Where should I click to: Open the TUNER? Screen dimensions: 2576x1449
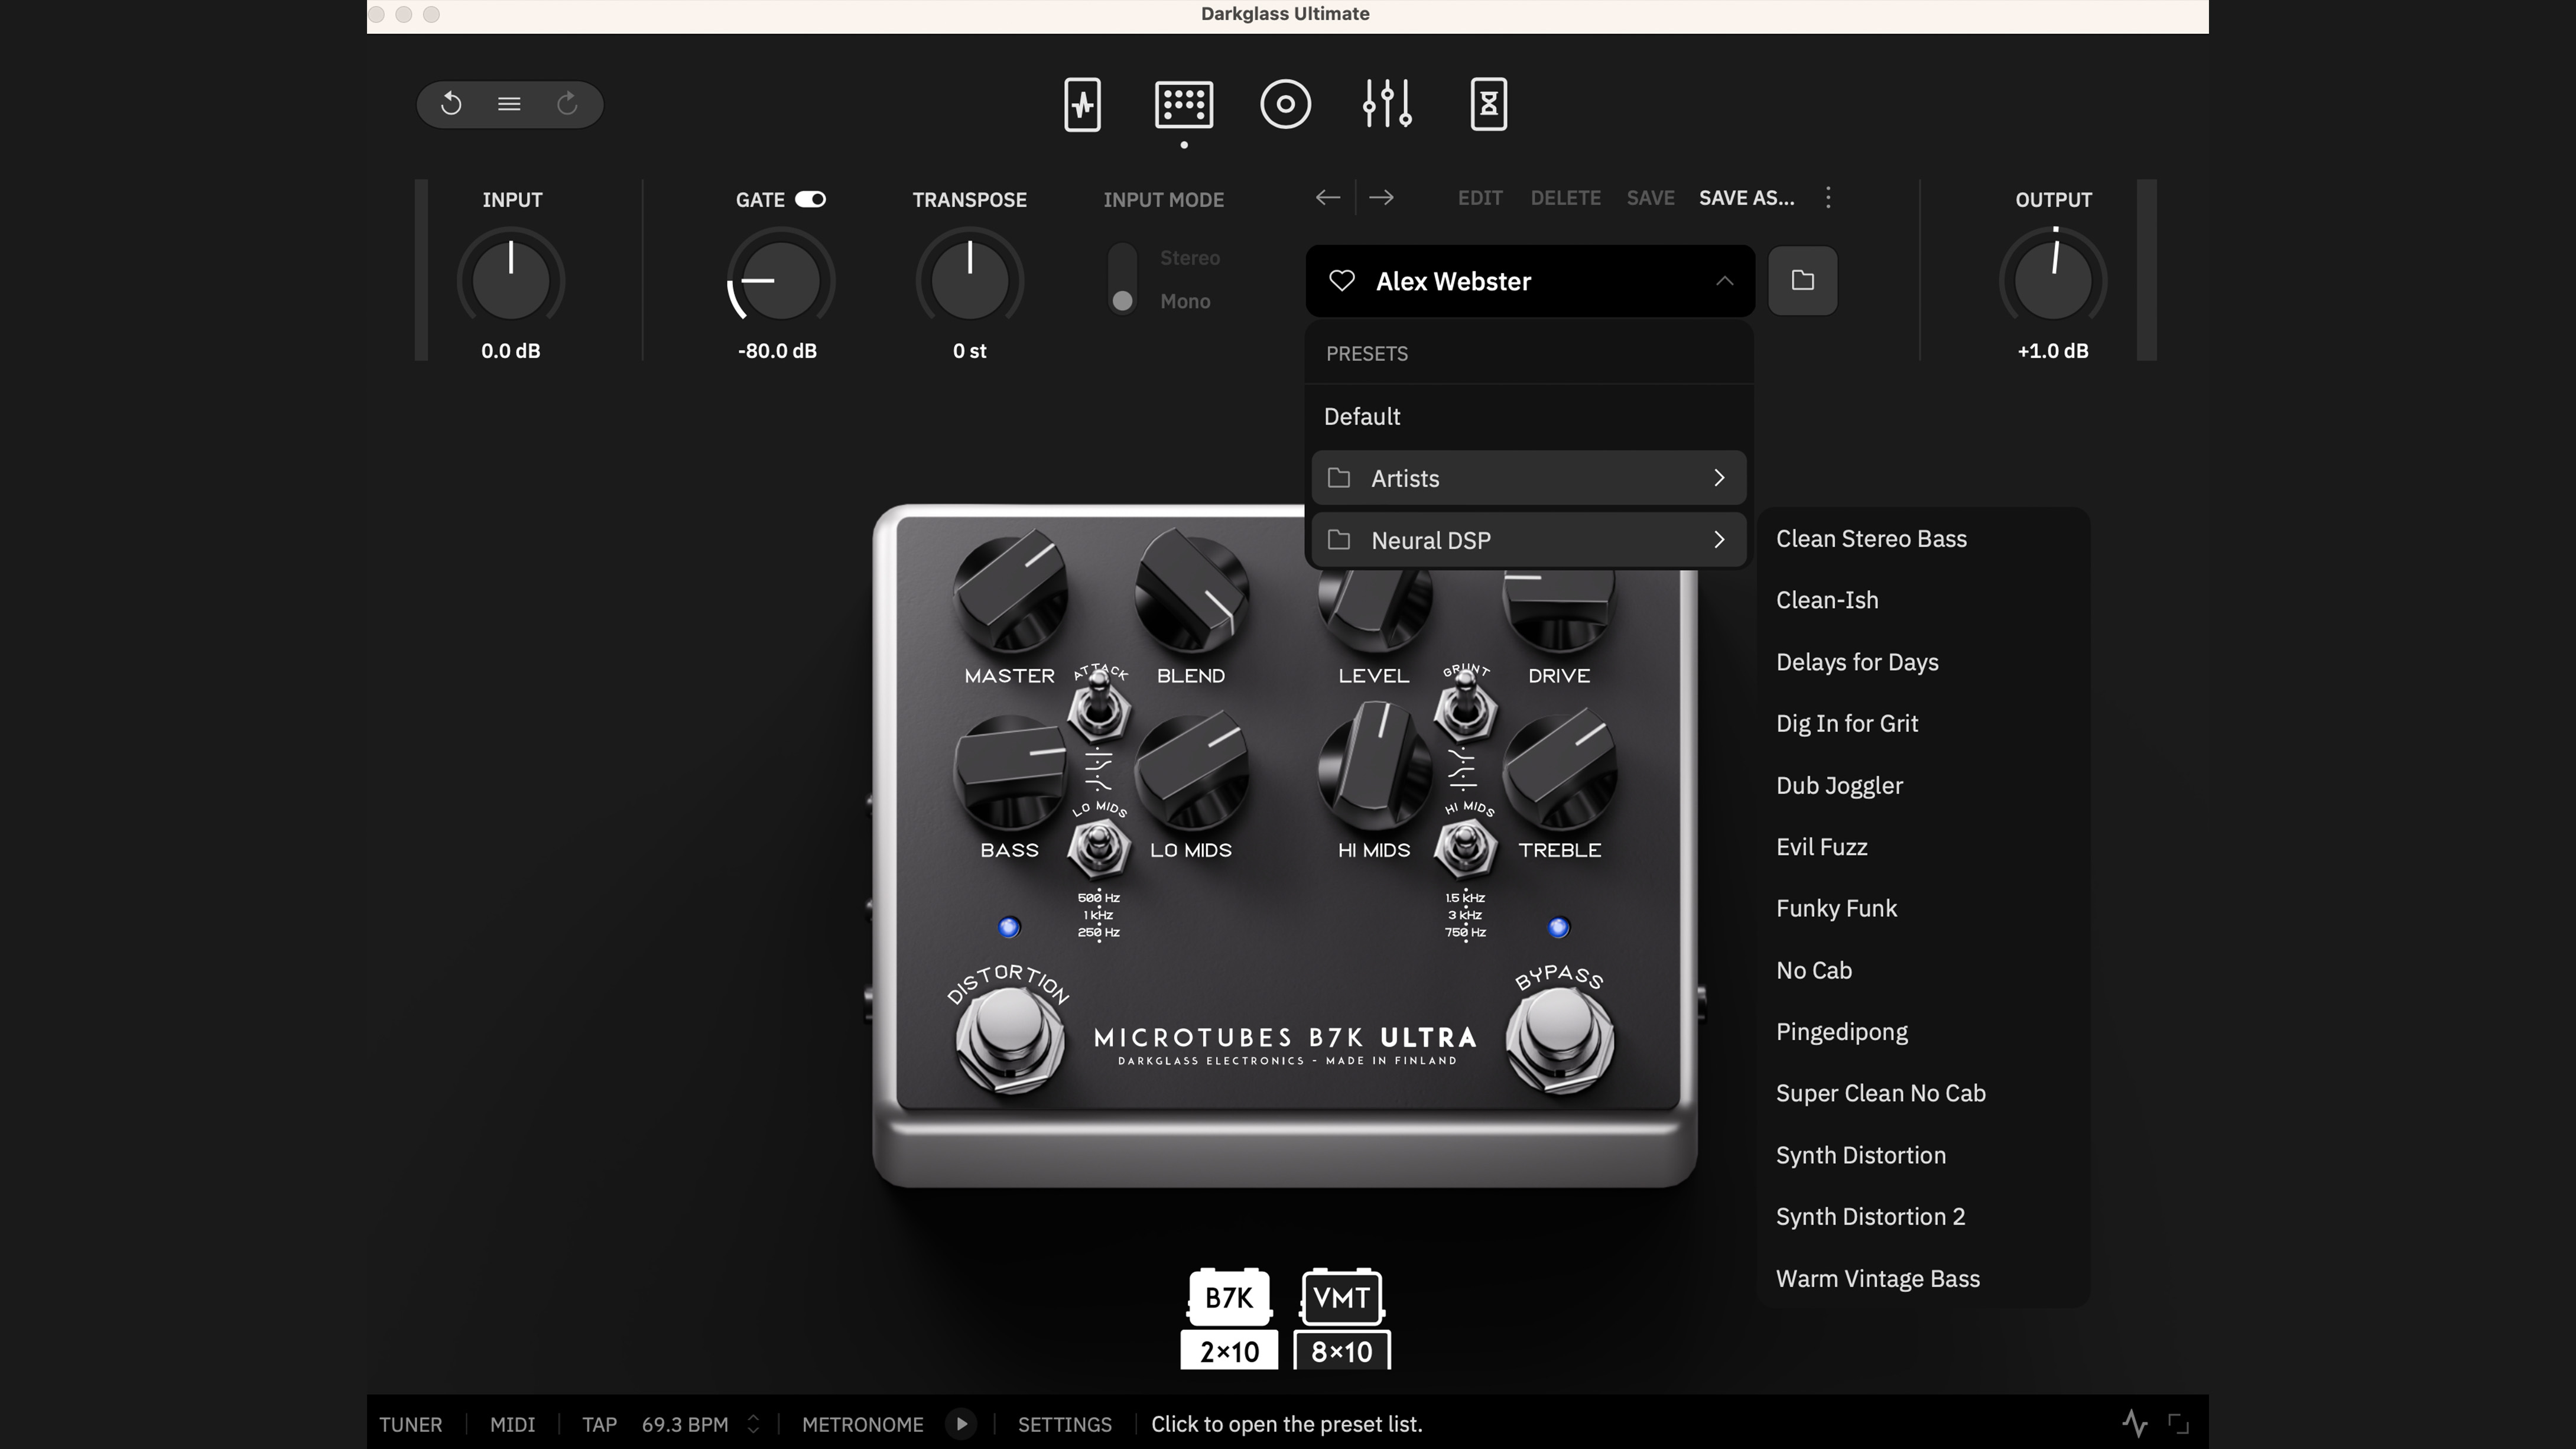point(410,1424)
